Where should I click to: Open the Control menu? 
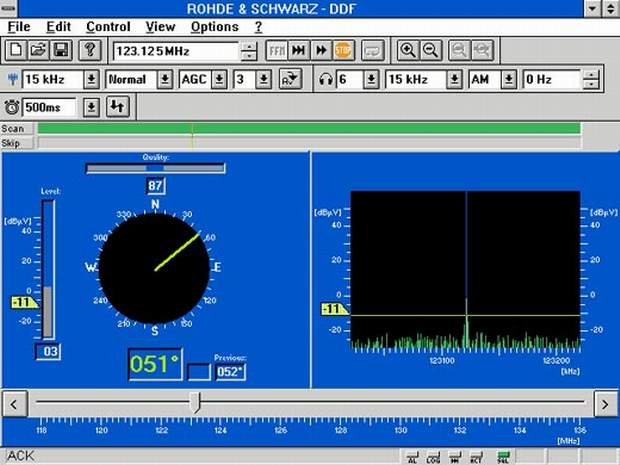click(107, 27)
